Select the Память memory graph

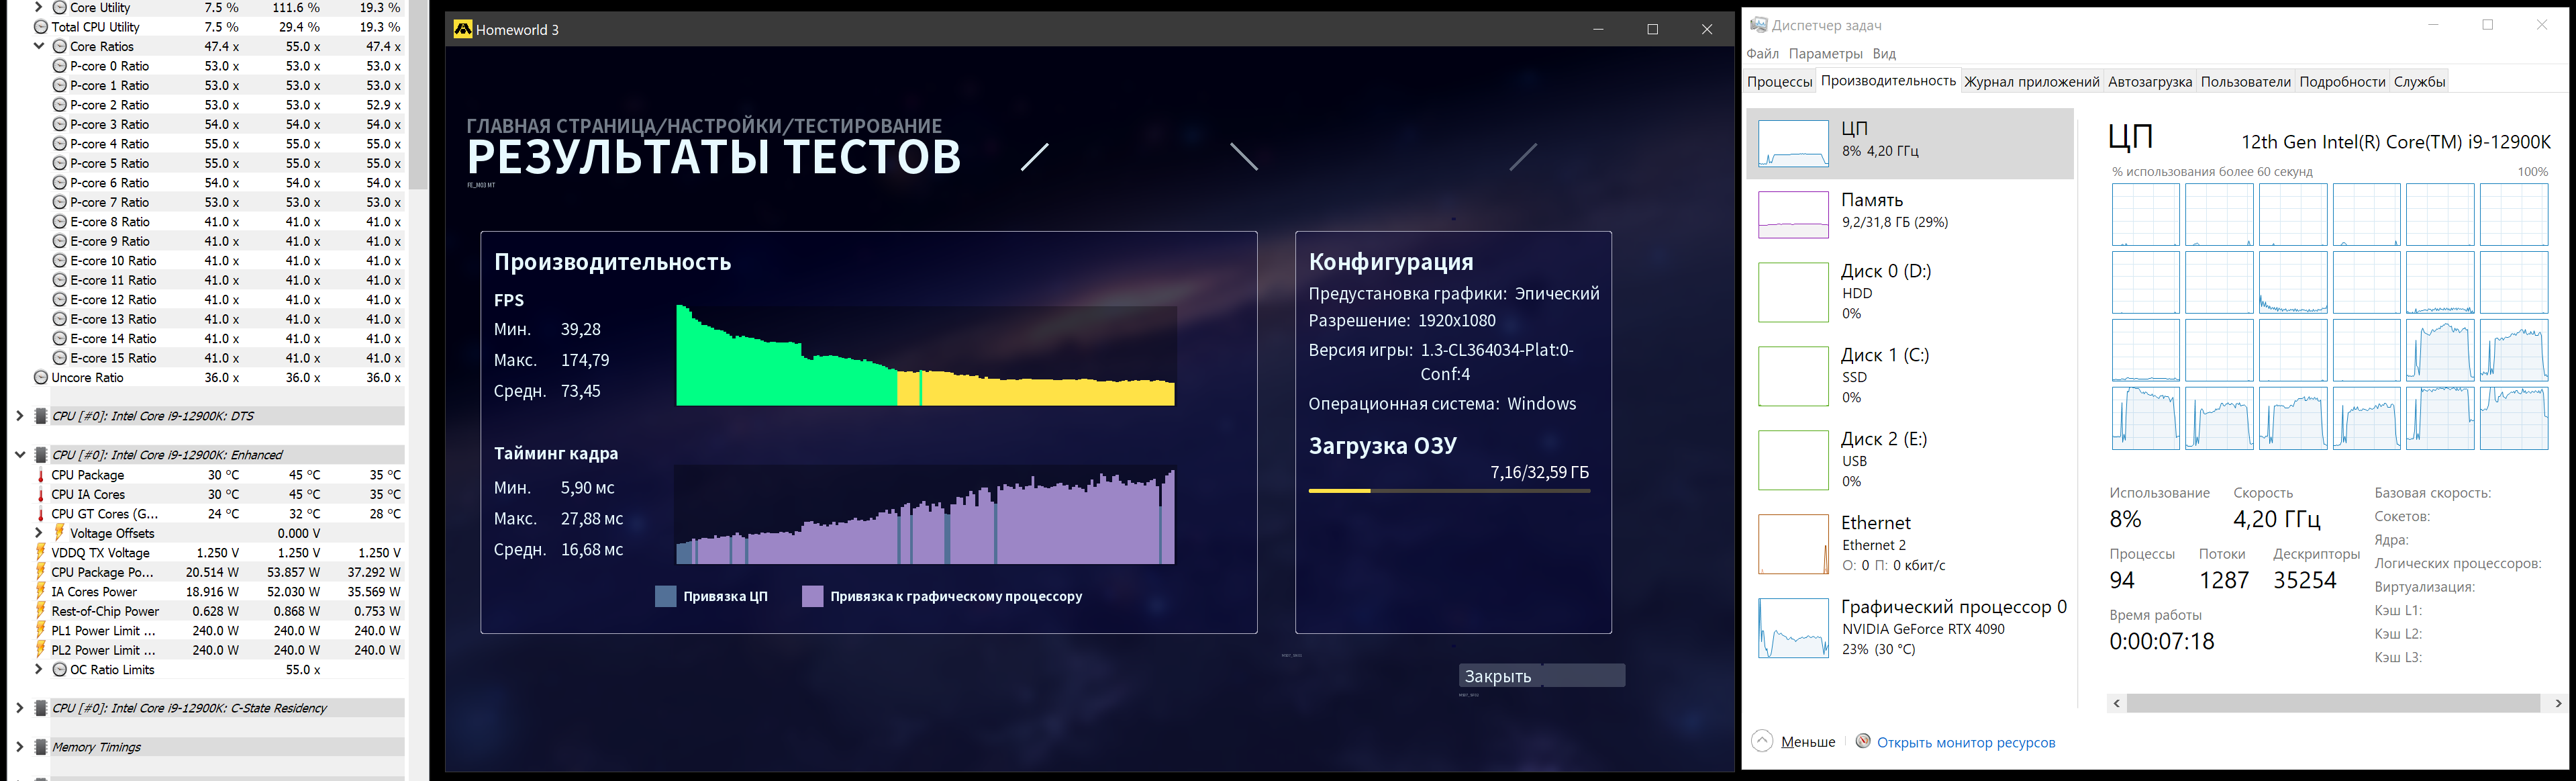click(x=1793, y=215)
